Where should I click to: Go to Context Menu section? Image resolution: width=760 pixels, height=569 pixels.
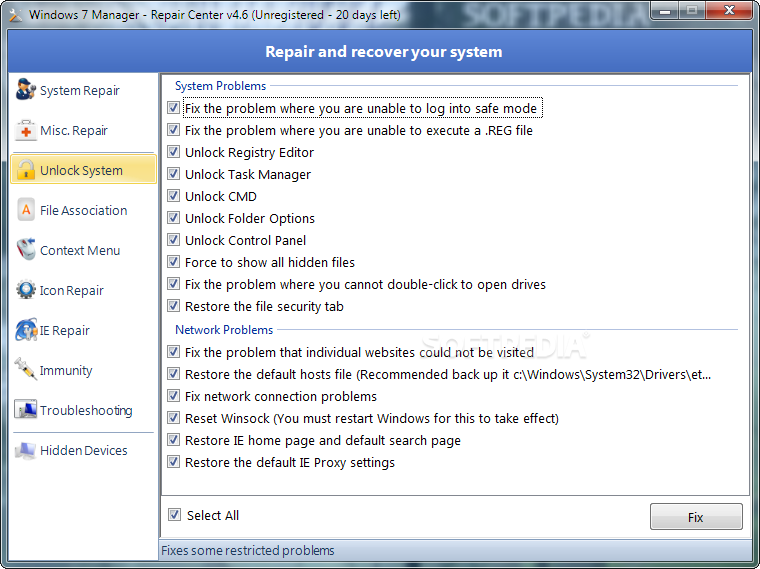80,251
